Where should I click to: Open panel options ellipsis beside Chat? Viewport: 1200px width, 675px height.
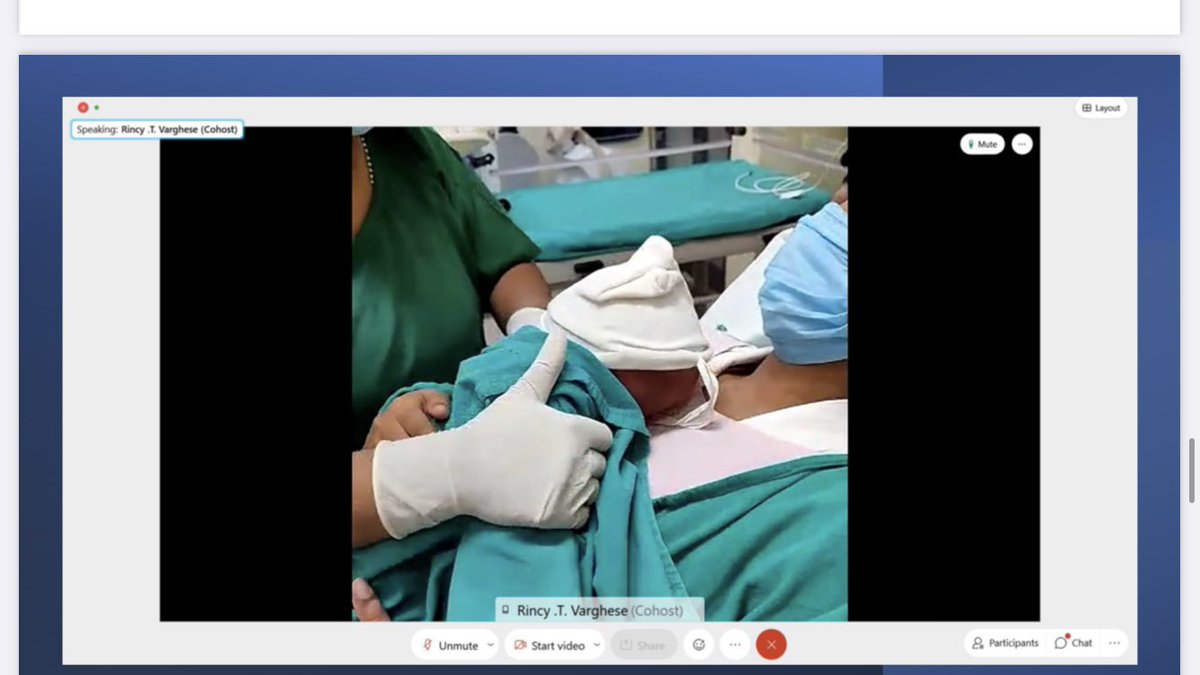point(1114,643)
